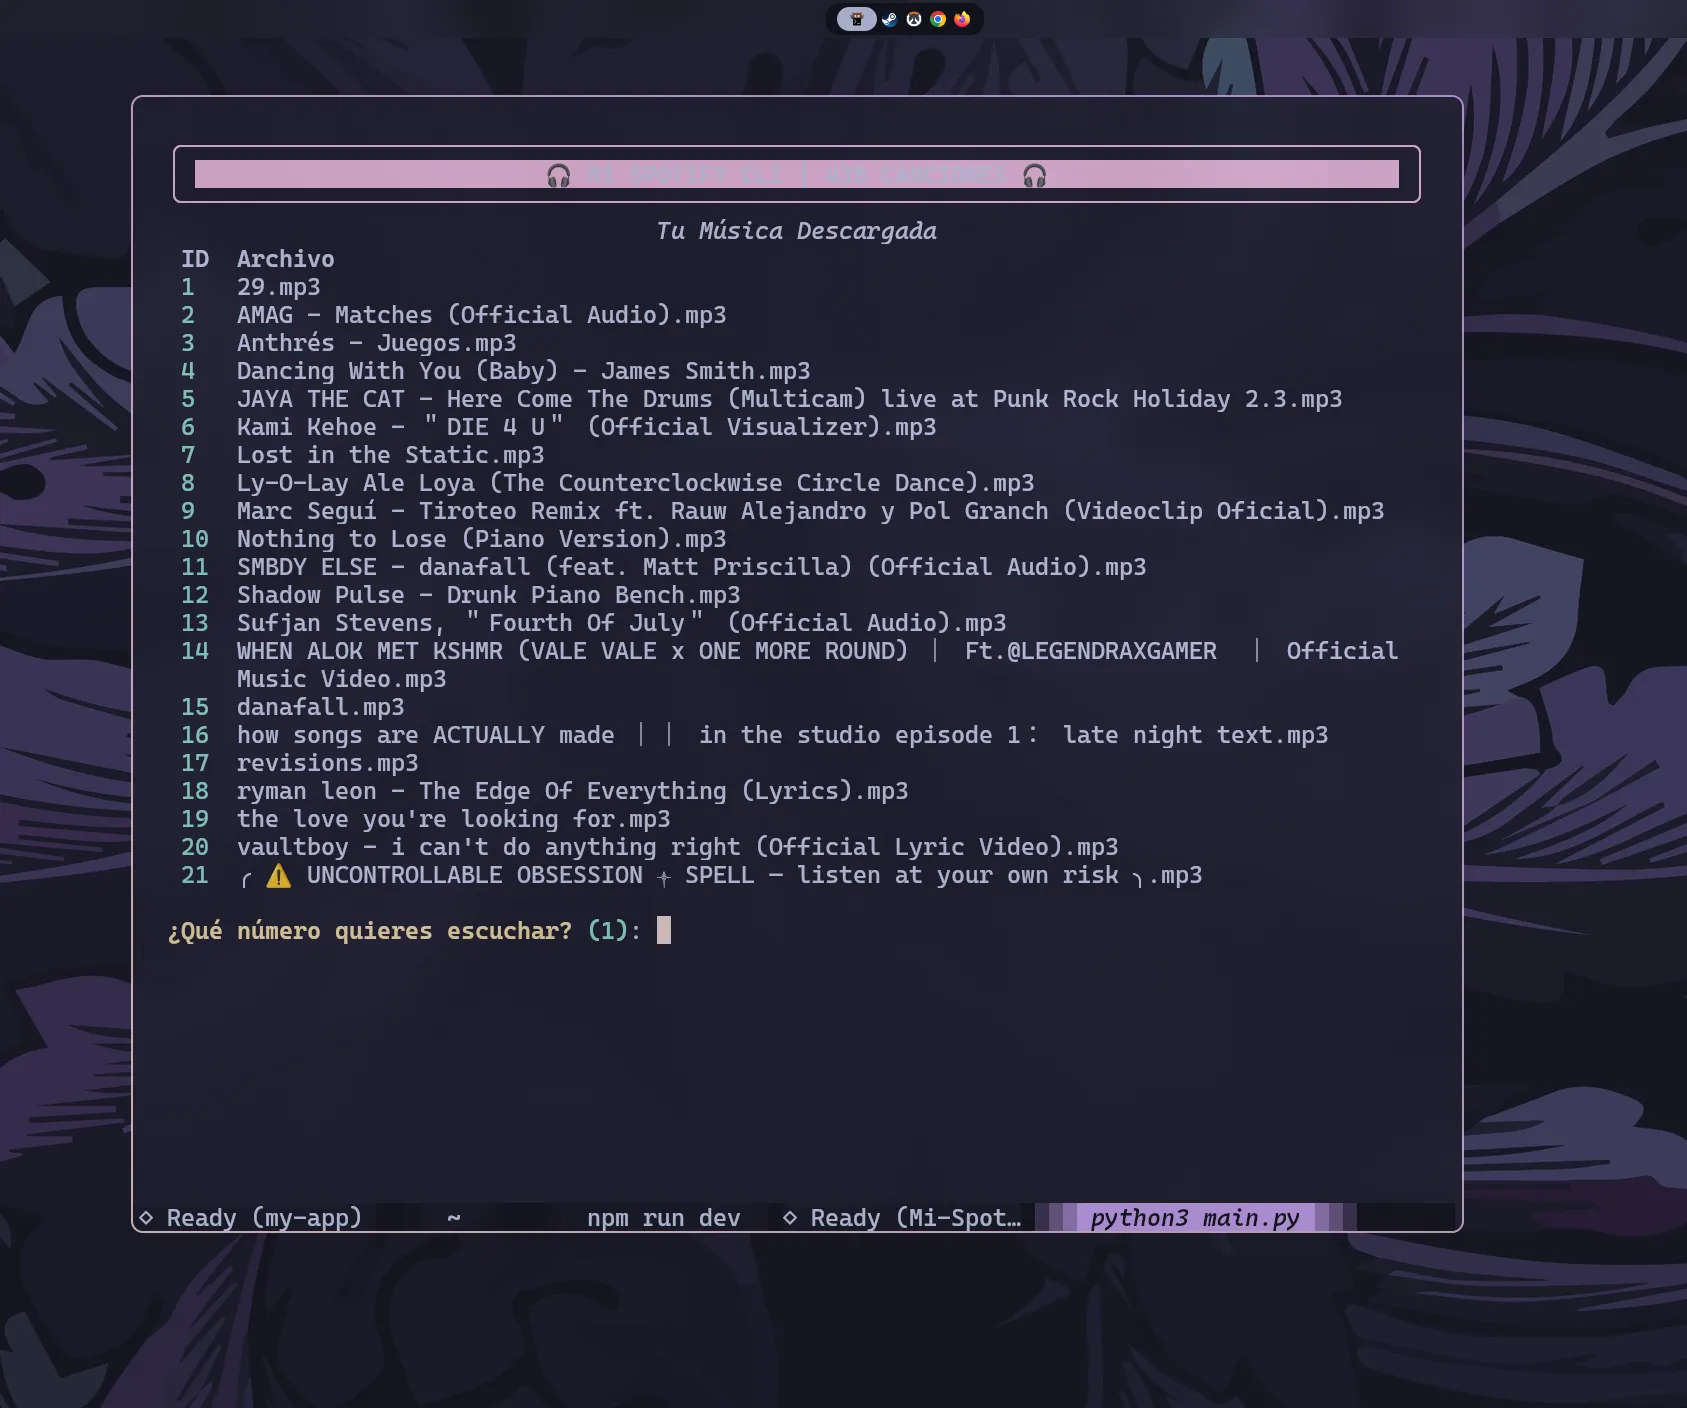Click the left headphones icon in the banner
The height and width of the screenshot is (1408, 1687).
pyautogui.click(x=559, y=176)
